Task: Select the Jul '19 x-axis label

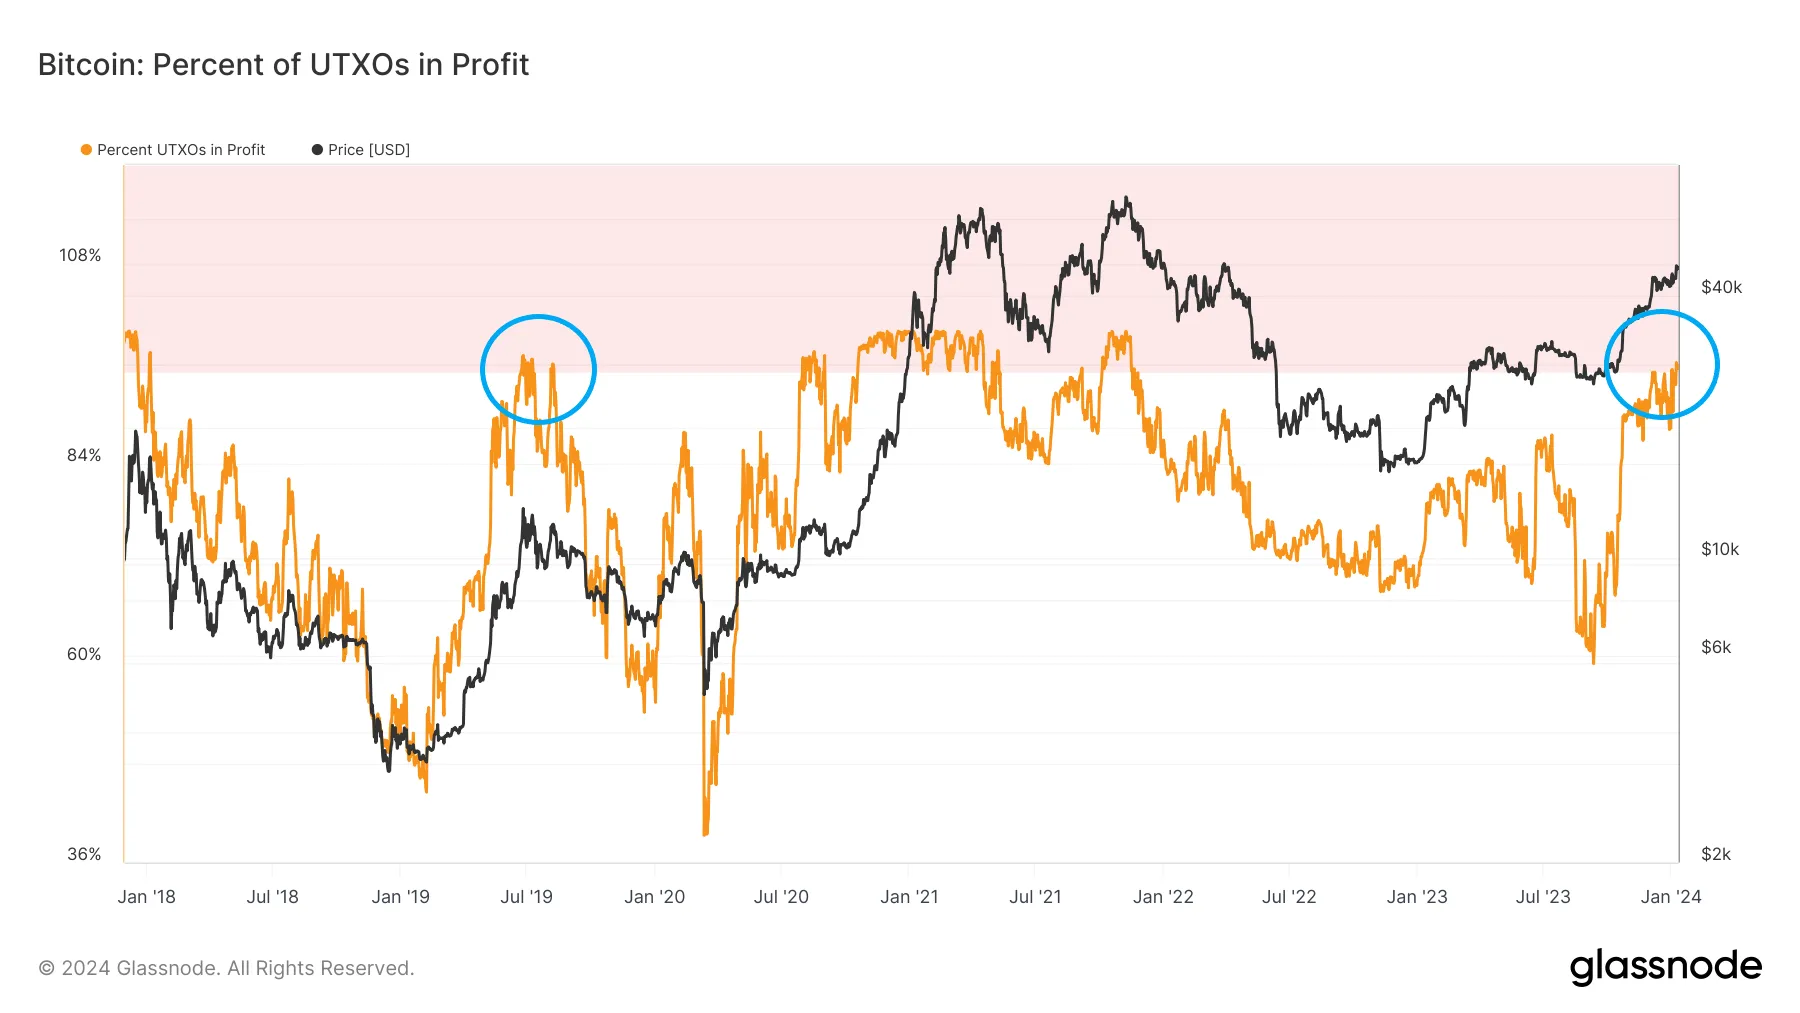Action: (526, 897)
